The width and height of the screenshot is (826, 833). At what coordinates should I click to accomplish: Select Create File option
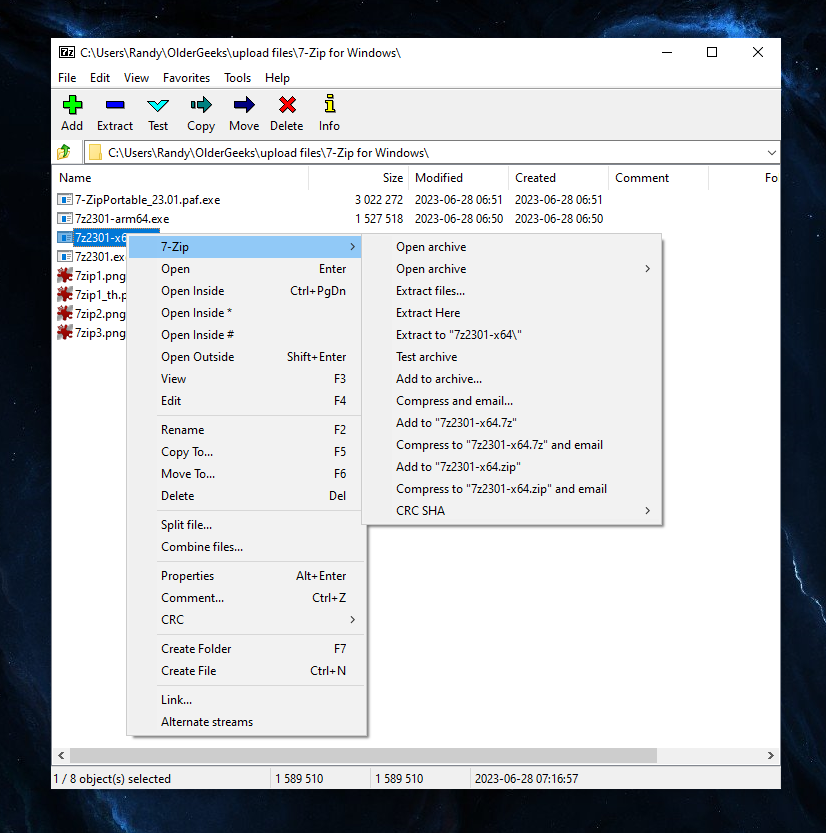pos(246,671)
